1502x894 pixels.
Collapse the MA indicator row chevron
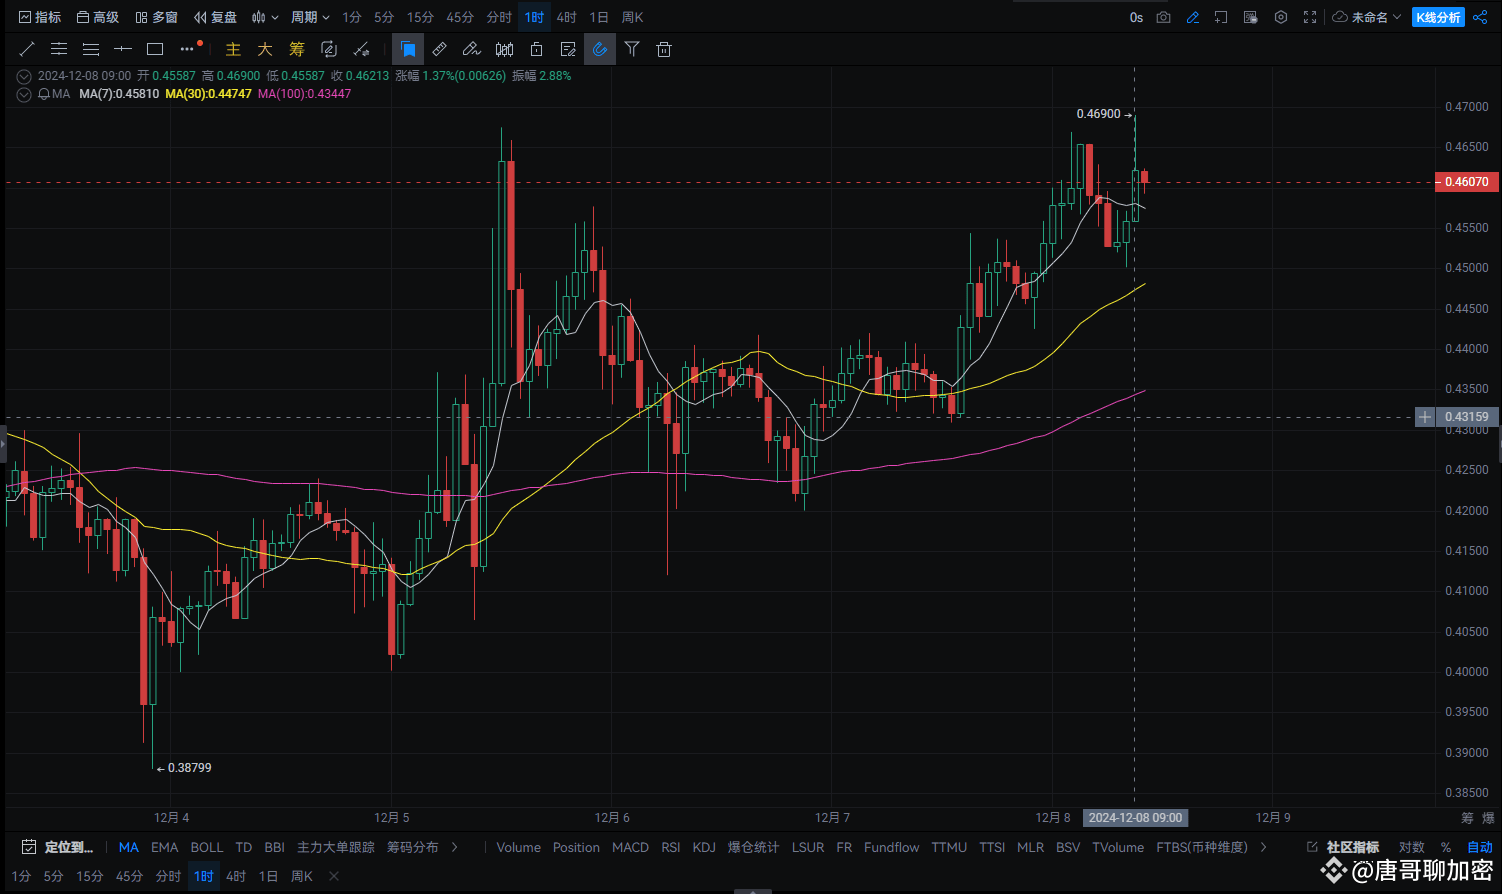coord(24,94)
